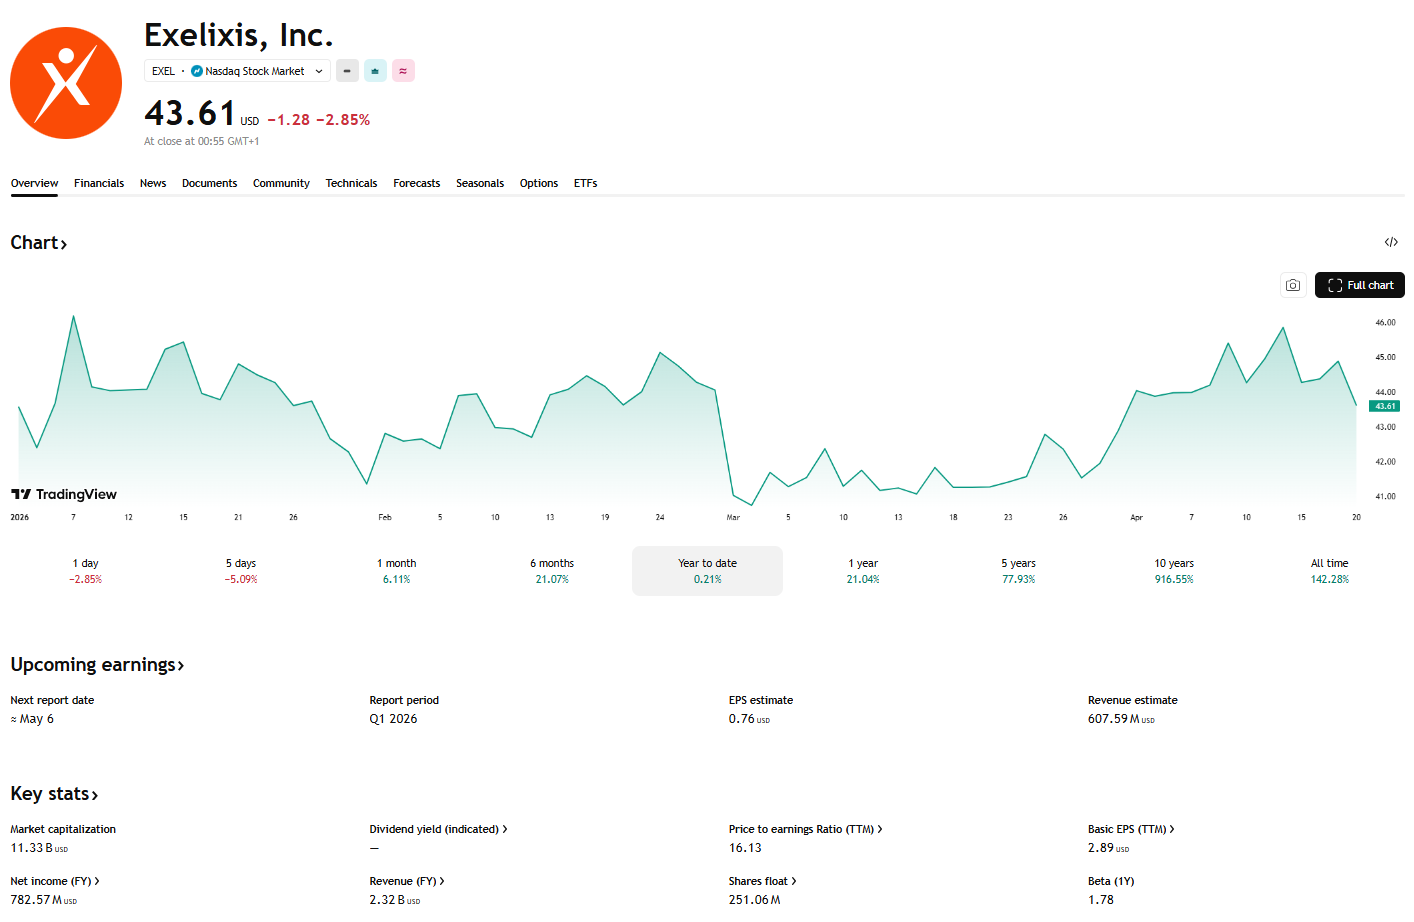This screenshot has height=922, width=1414.
Task: Click the revenue estimate value 607.59 M
Action: coord(1121,719)
